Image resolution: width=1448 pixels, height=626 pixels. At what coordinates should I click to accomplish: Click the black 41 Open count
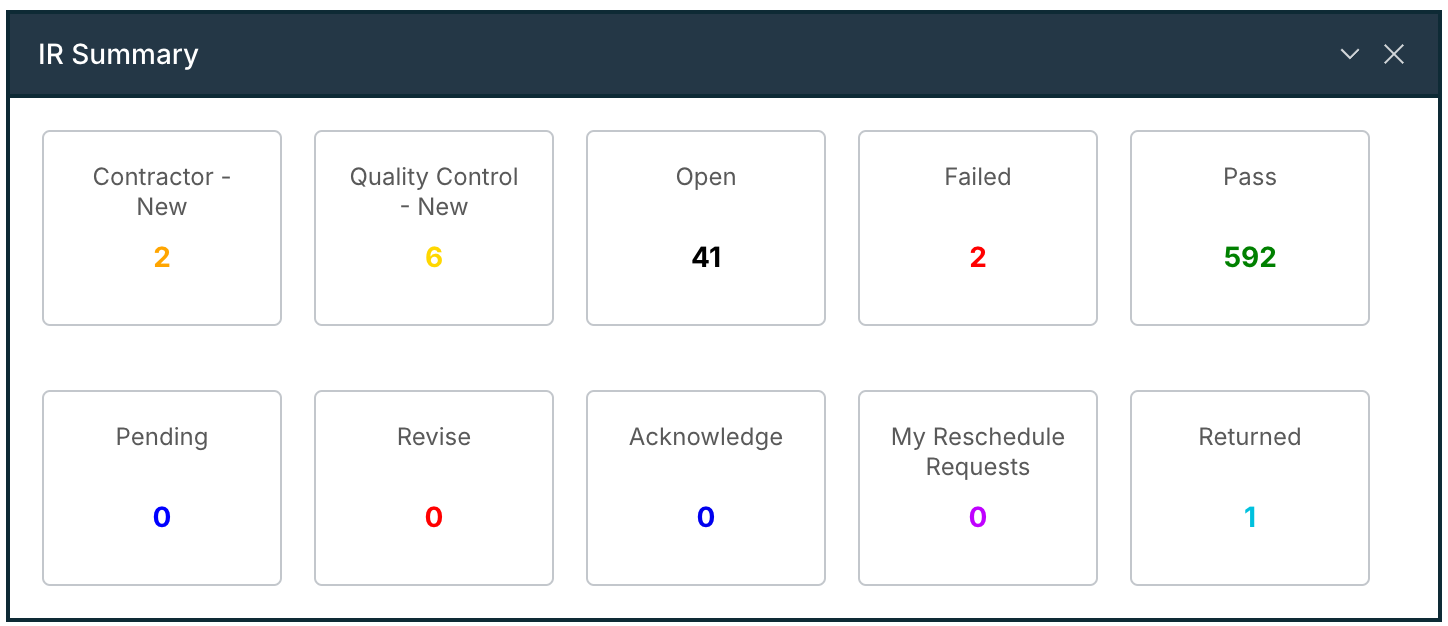pos(706,258)
